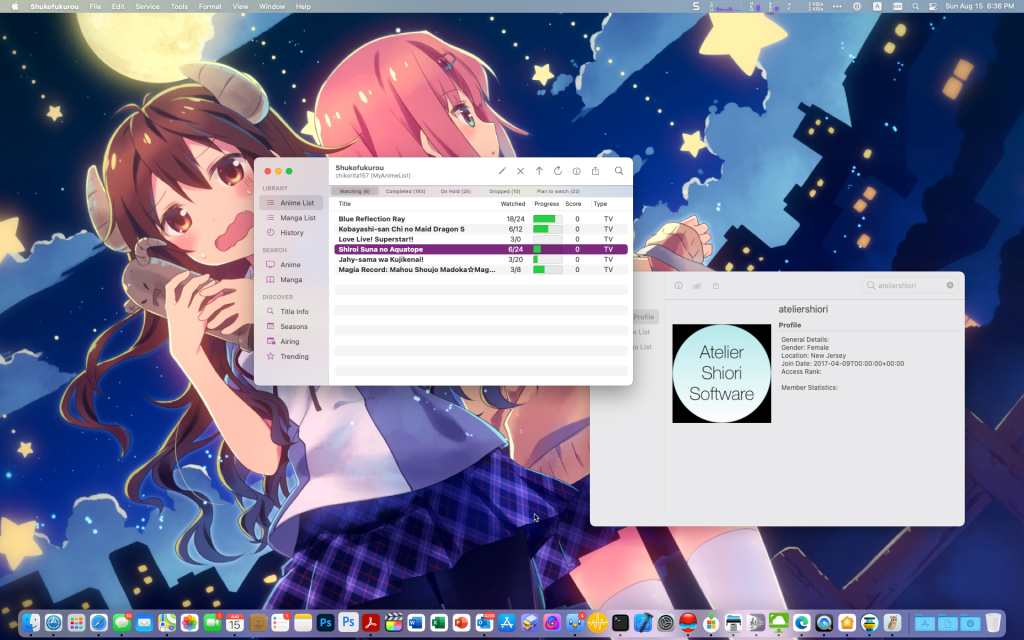
Task: Select Anime under the Search section
Action: pyautogui.click(x=291, y=264)
